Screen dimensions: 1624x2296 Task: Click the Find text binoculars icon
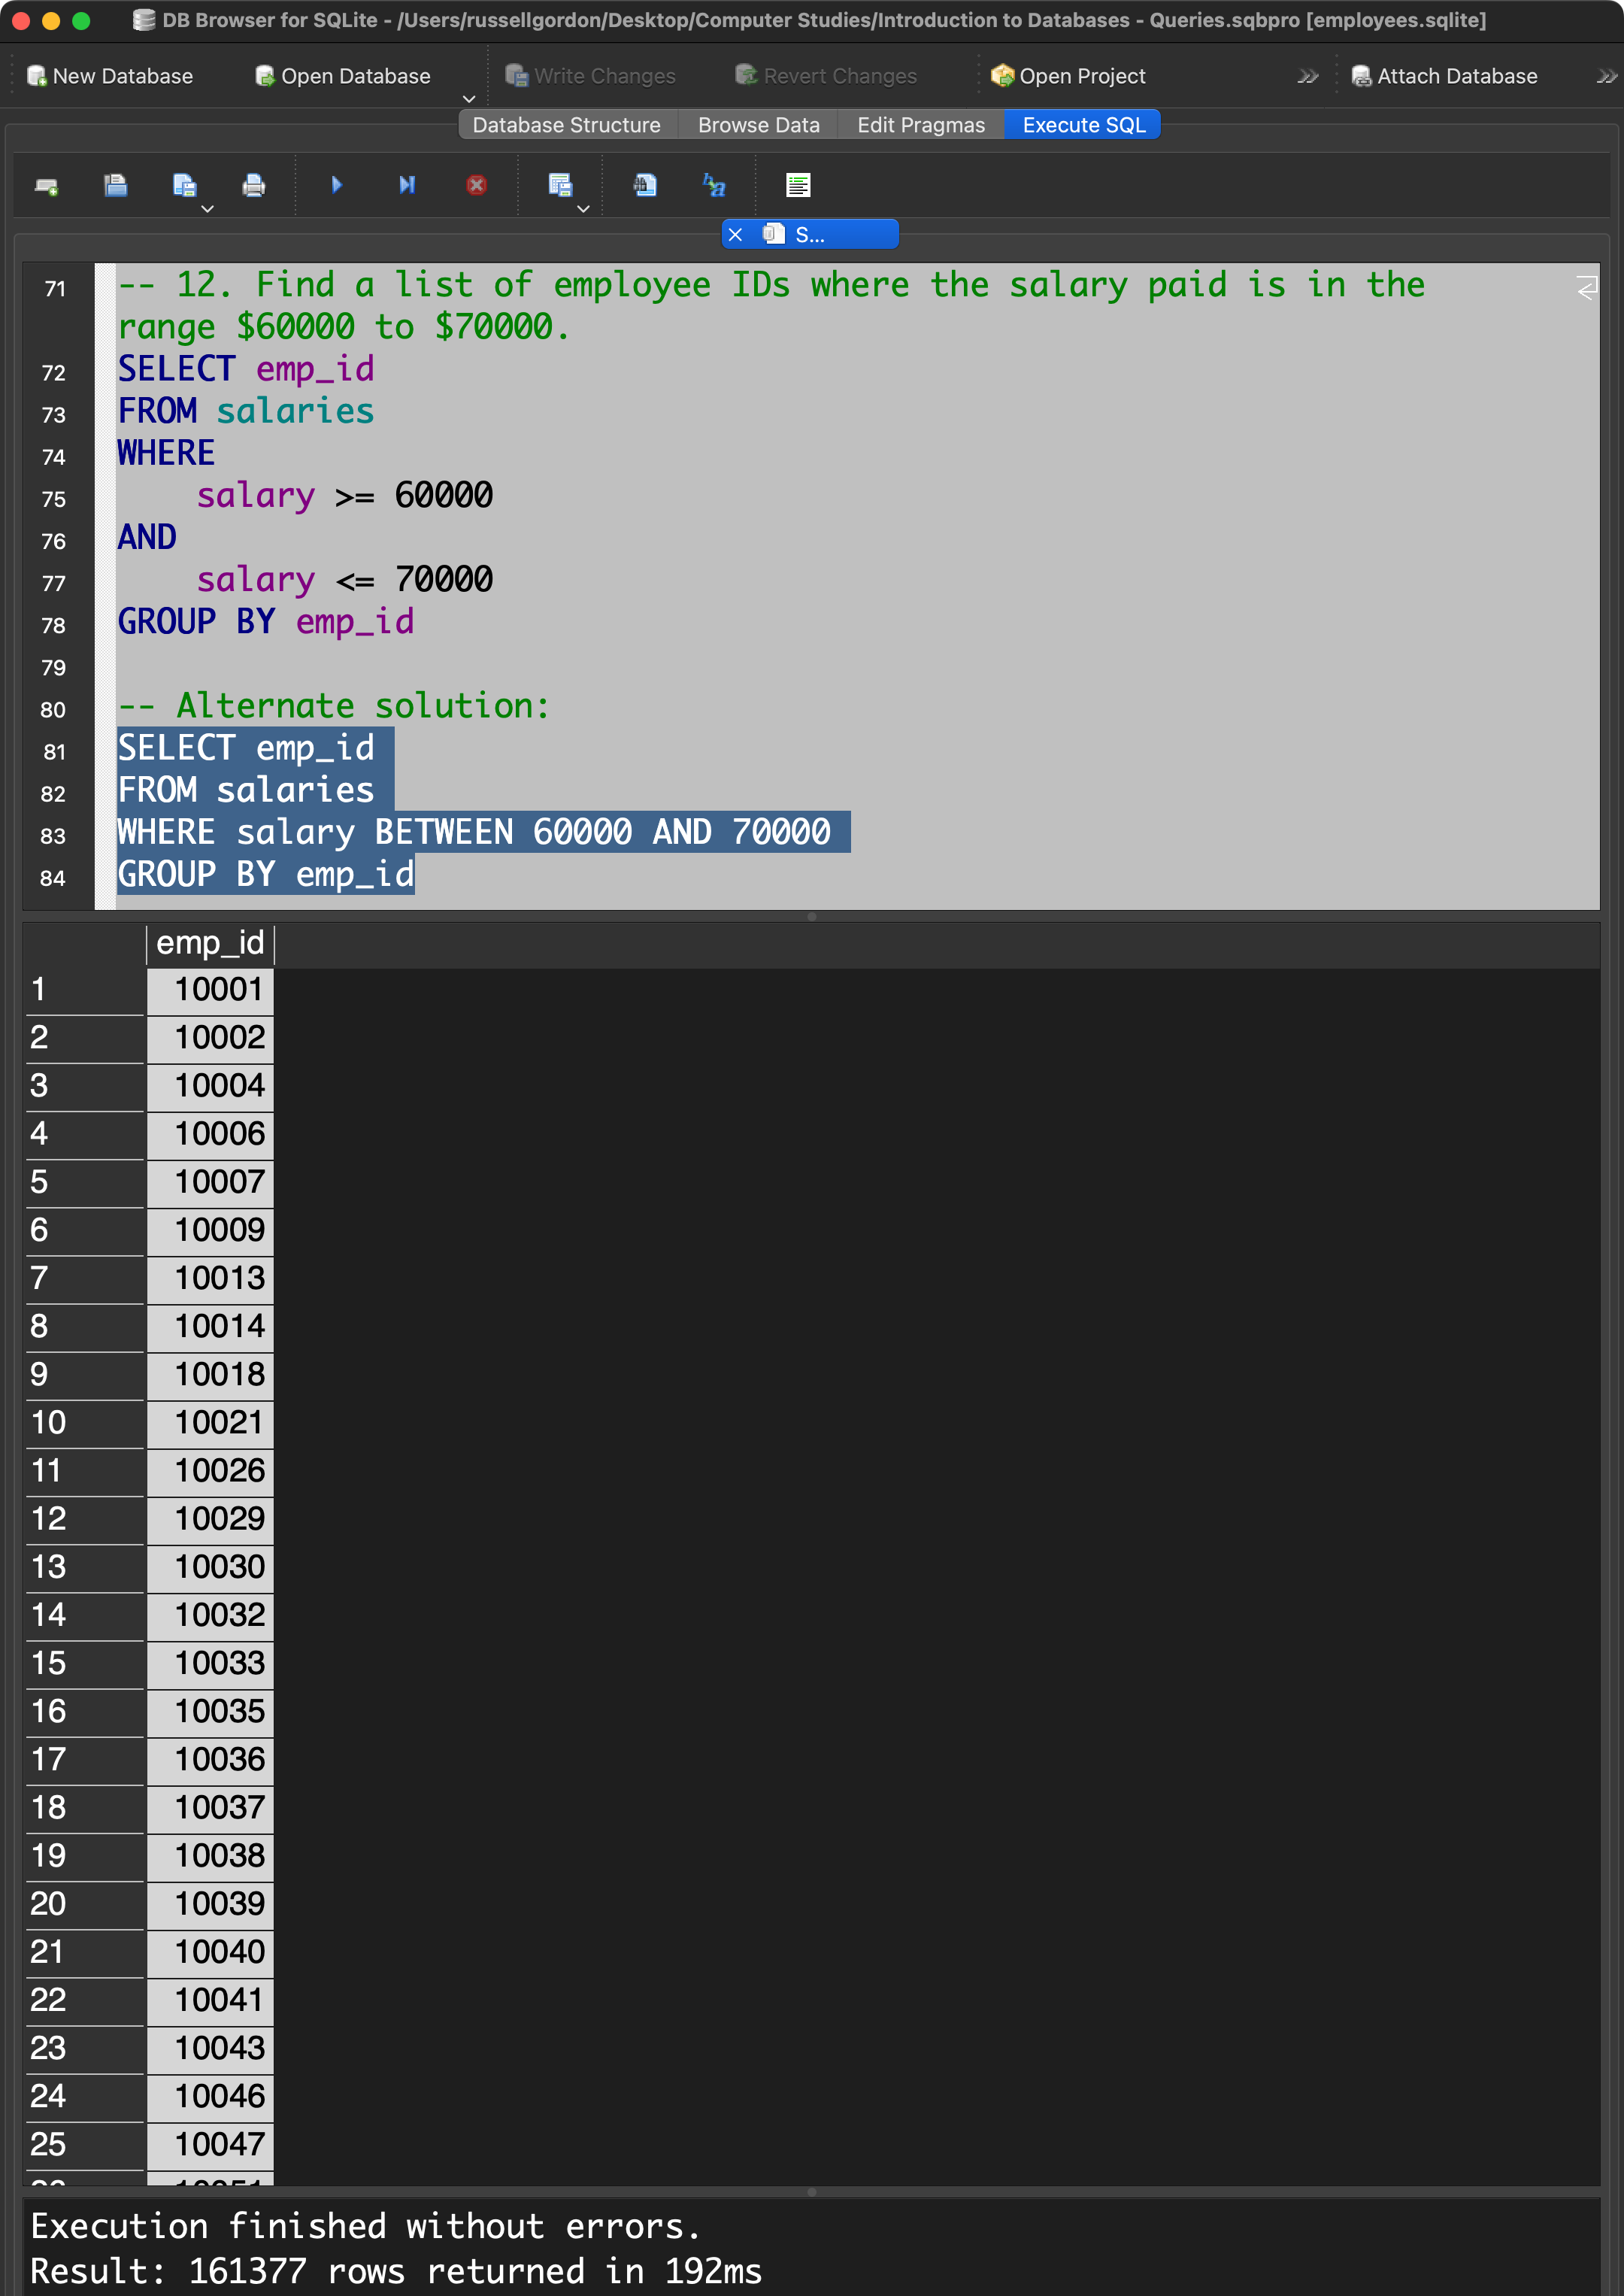(645, 185)
